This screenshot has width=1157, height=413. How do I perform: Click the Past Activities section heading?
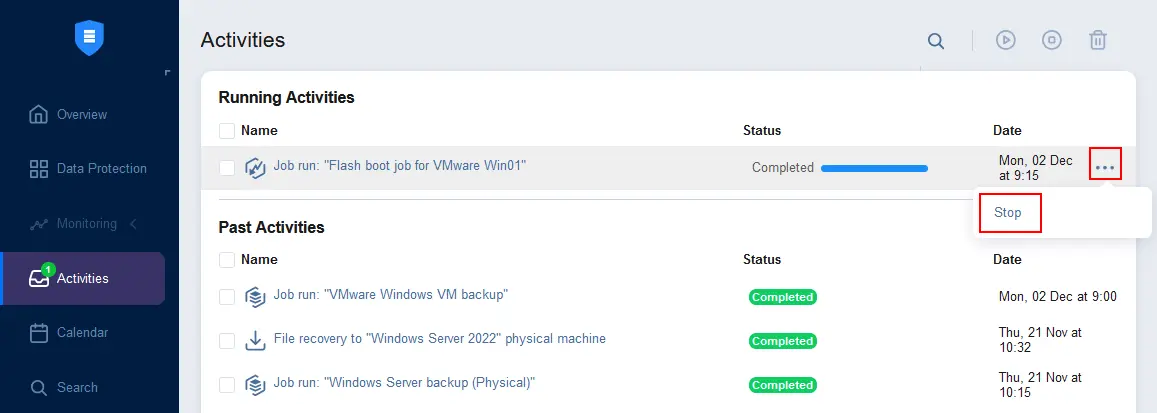tap(272, 227)
